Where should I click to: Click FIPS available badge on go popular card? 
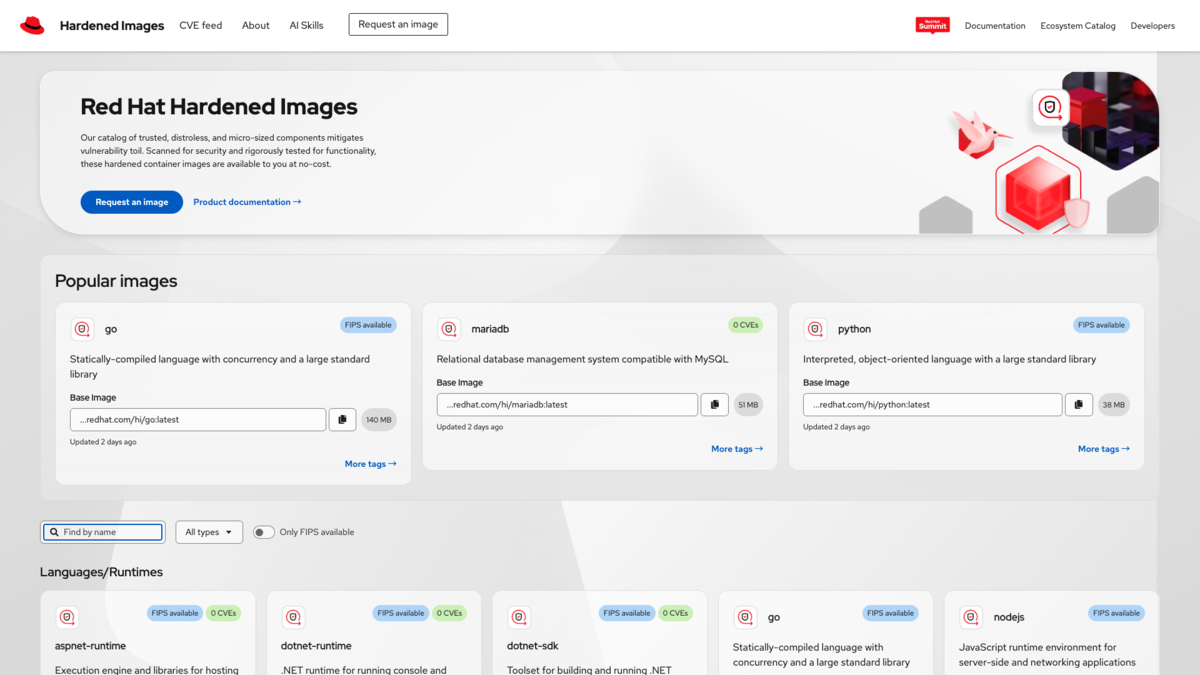click(368, 325)
